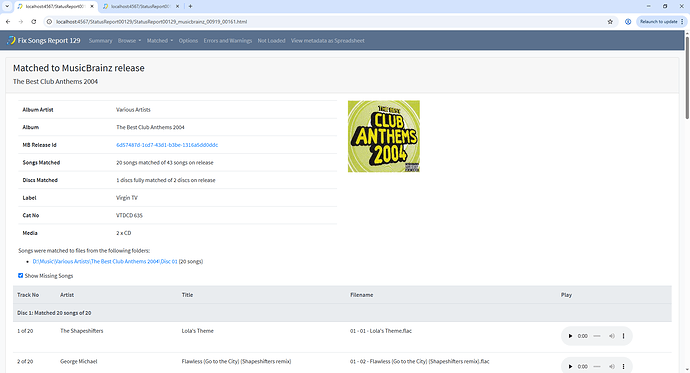Click the Lola's Theme playback progress slider
The image size is (690, 373).
tap(597, 336)
